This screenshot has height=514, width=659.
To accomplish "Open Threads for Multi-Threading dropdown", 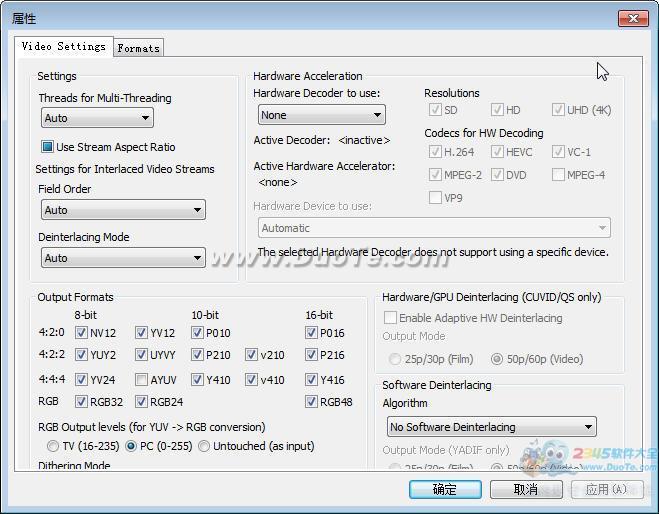I will [x=97, y=118].
